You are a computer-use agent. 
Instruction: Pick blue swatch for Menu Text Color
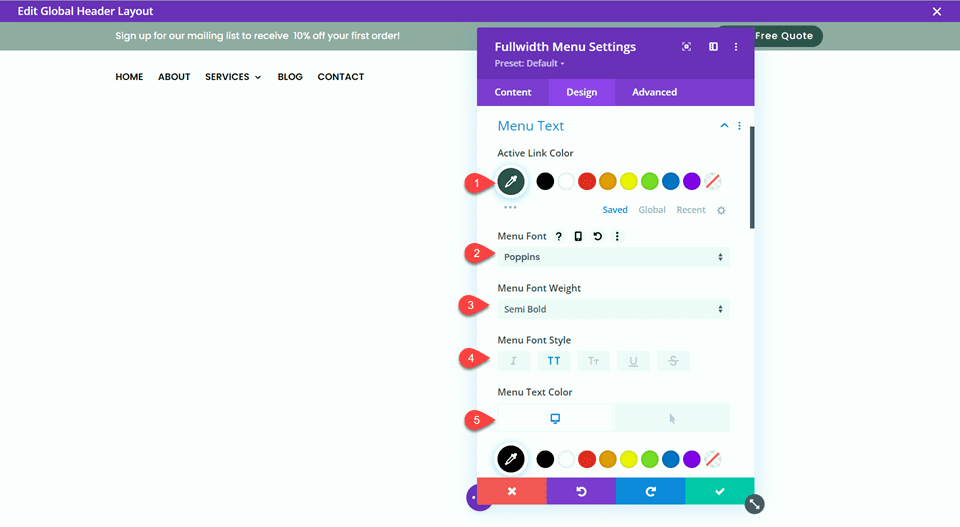tap(670, 459)
